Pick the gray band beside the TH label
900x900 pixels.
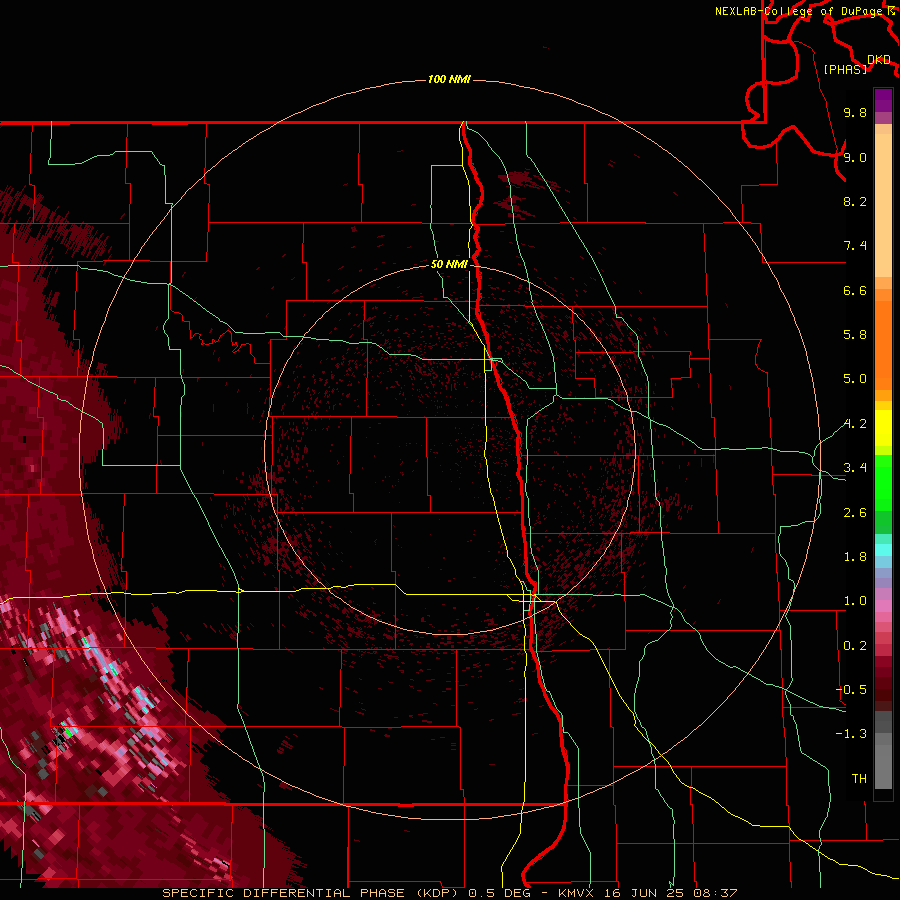click(x=883, y=767)
